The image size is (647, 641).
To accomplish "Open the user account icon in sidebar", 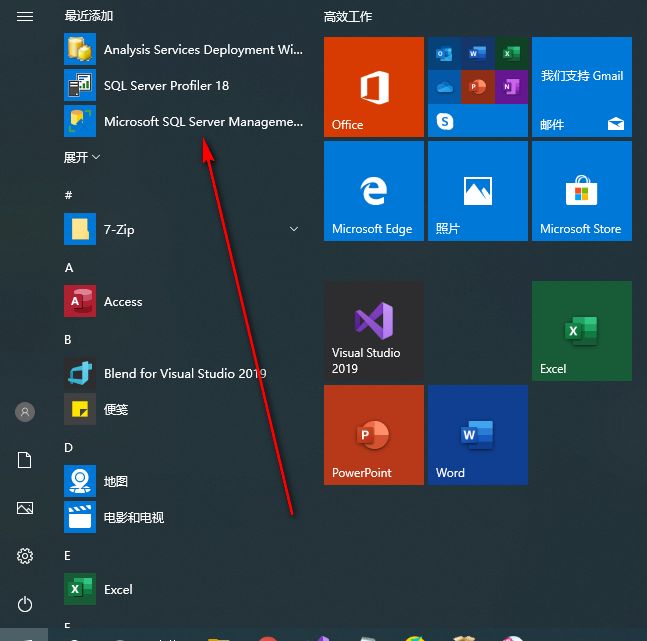I will click(x=25, y=412).
